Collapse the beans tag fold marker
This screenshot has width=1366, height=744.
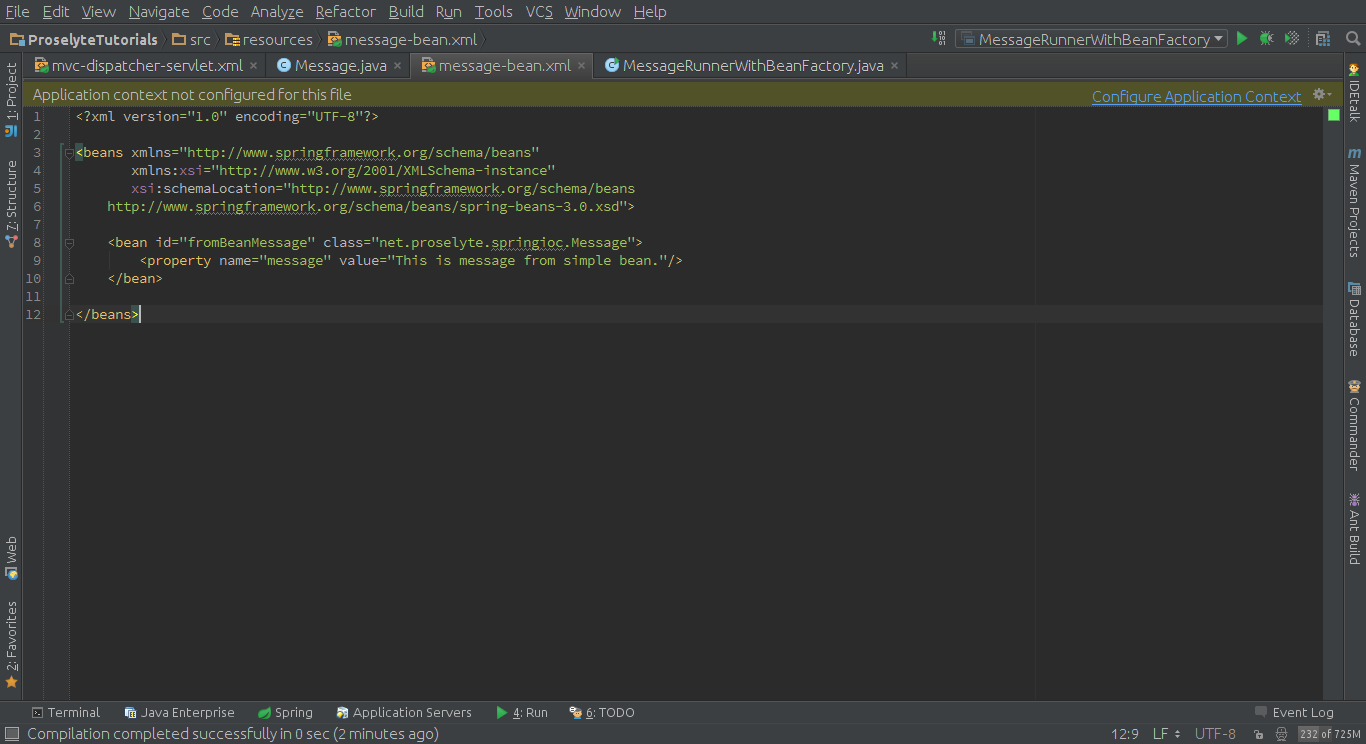coord(68,153)
